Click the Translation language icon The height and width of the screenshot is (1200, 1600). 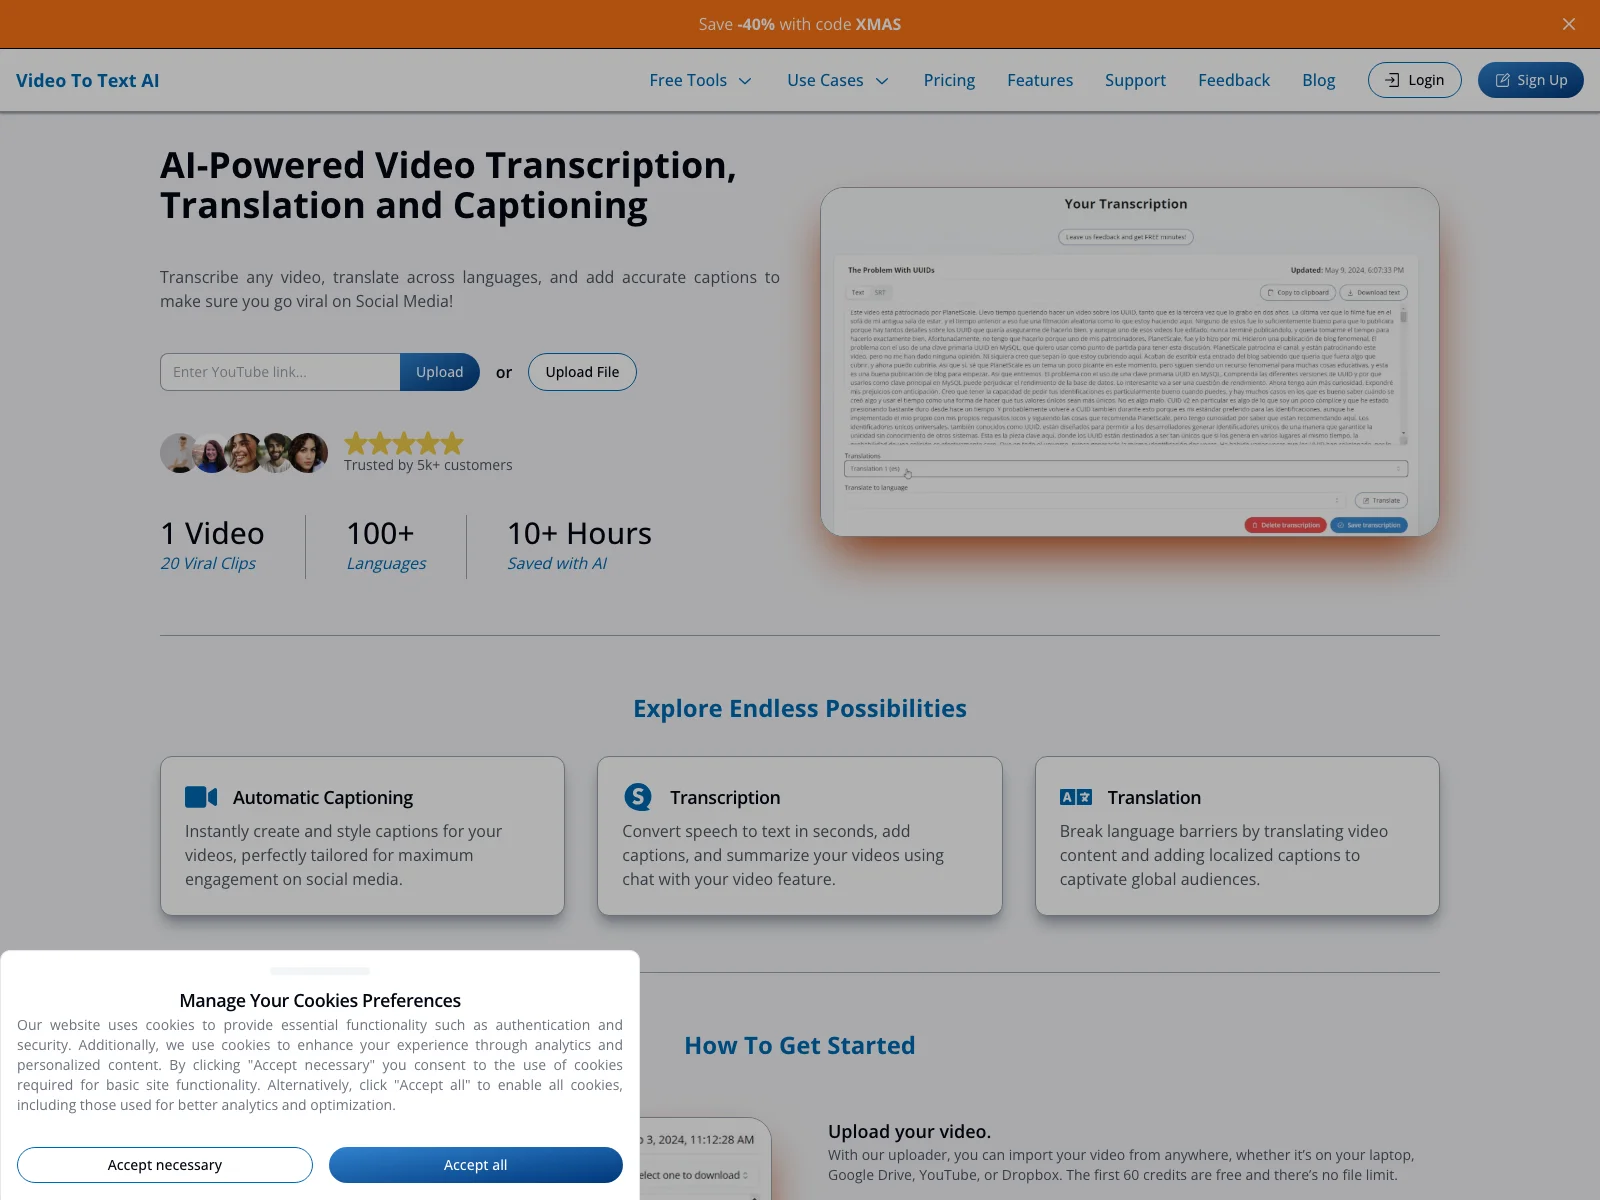click(1076, 797)
